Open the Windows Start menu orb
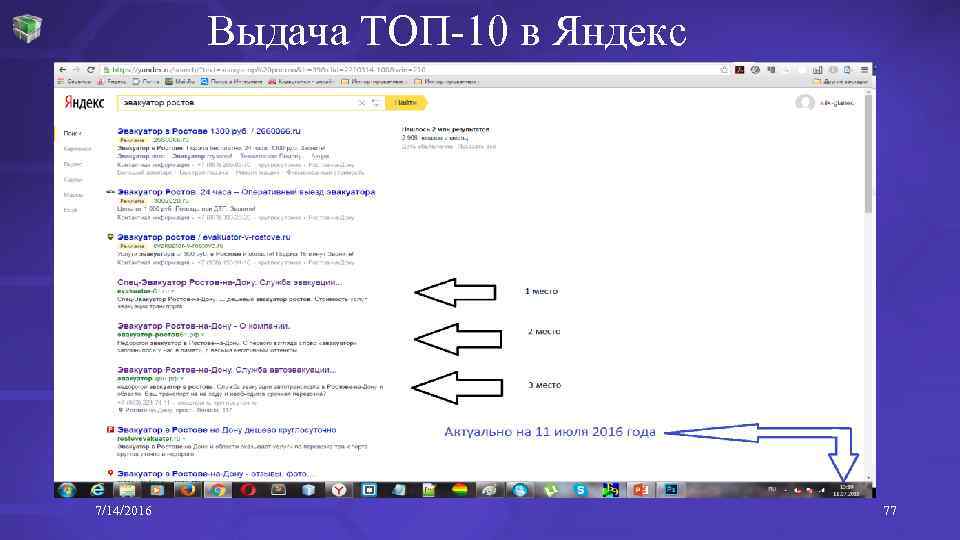Screen dimensions: 960x540 (67, 490)
